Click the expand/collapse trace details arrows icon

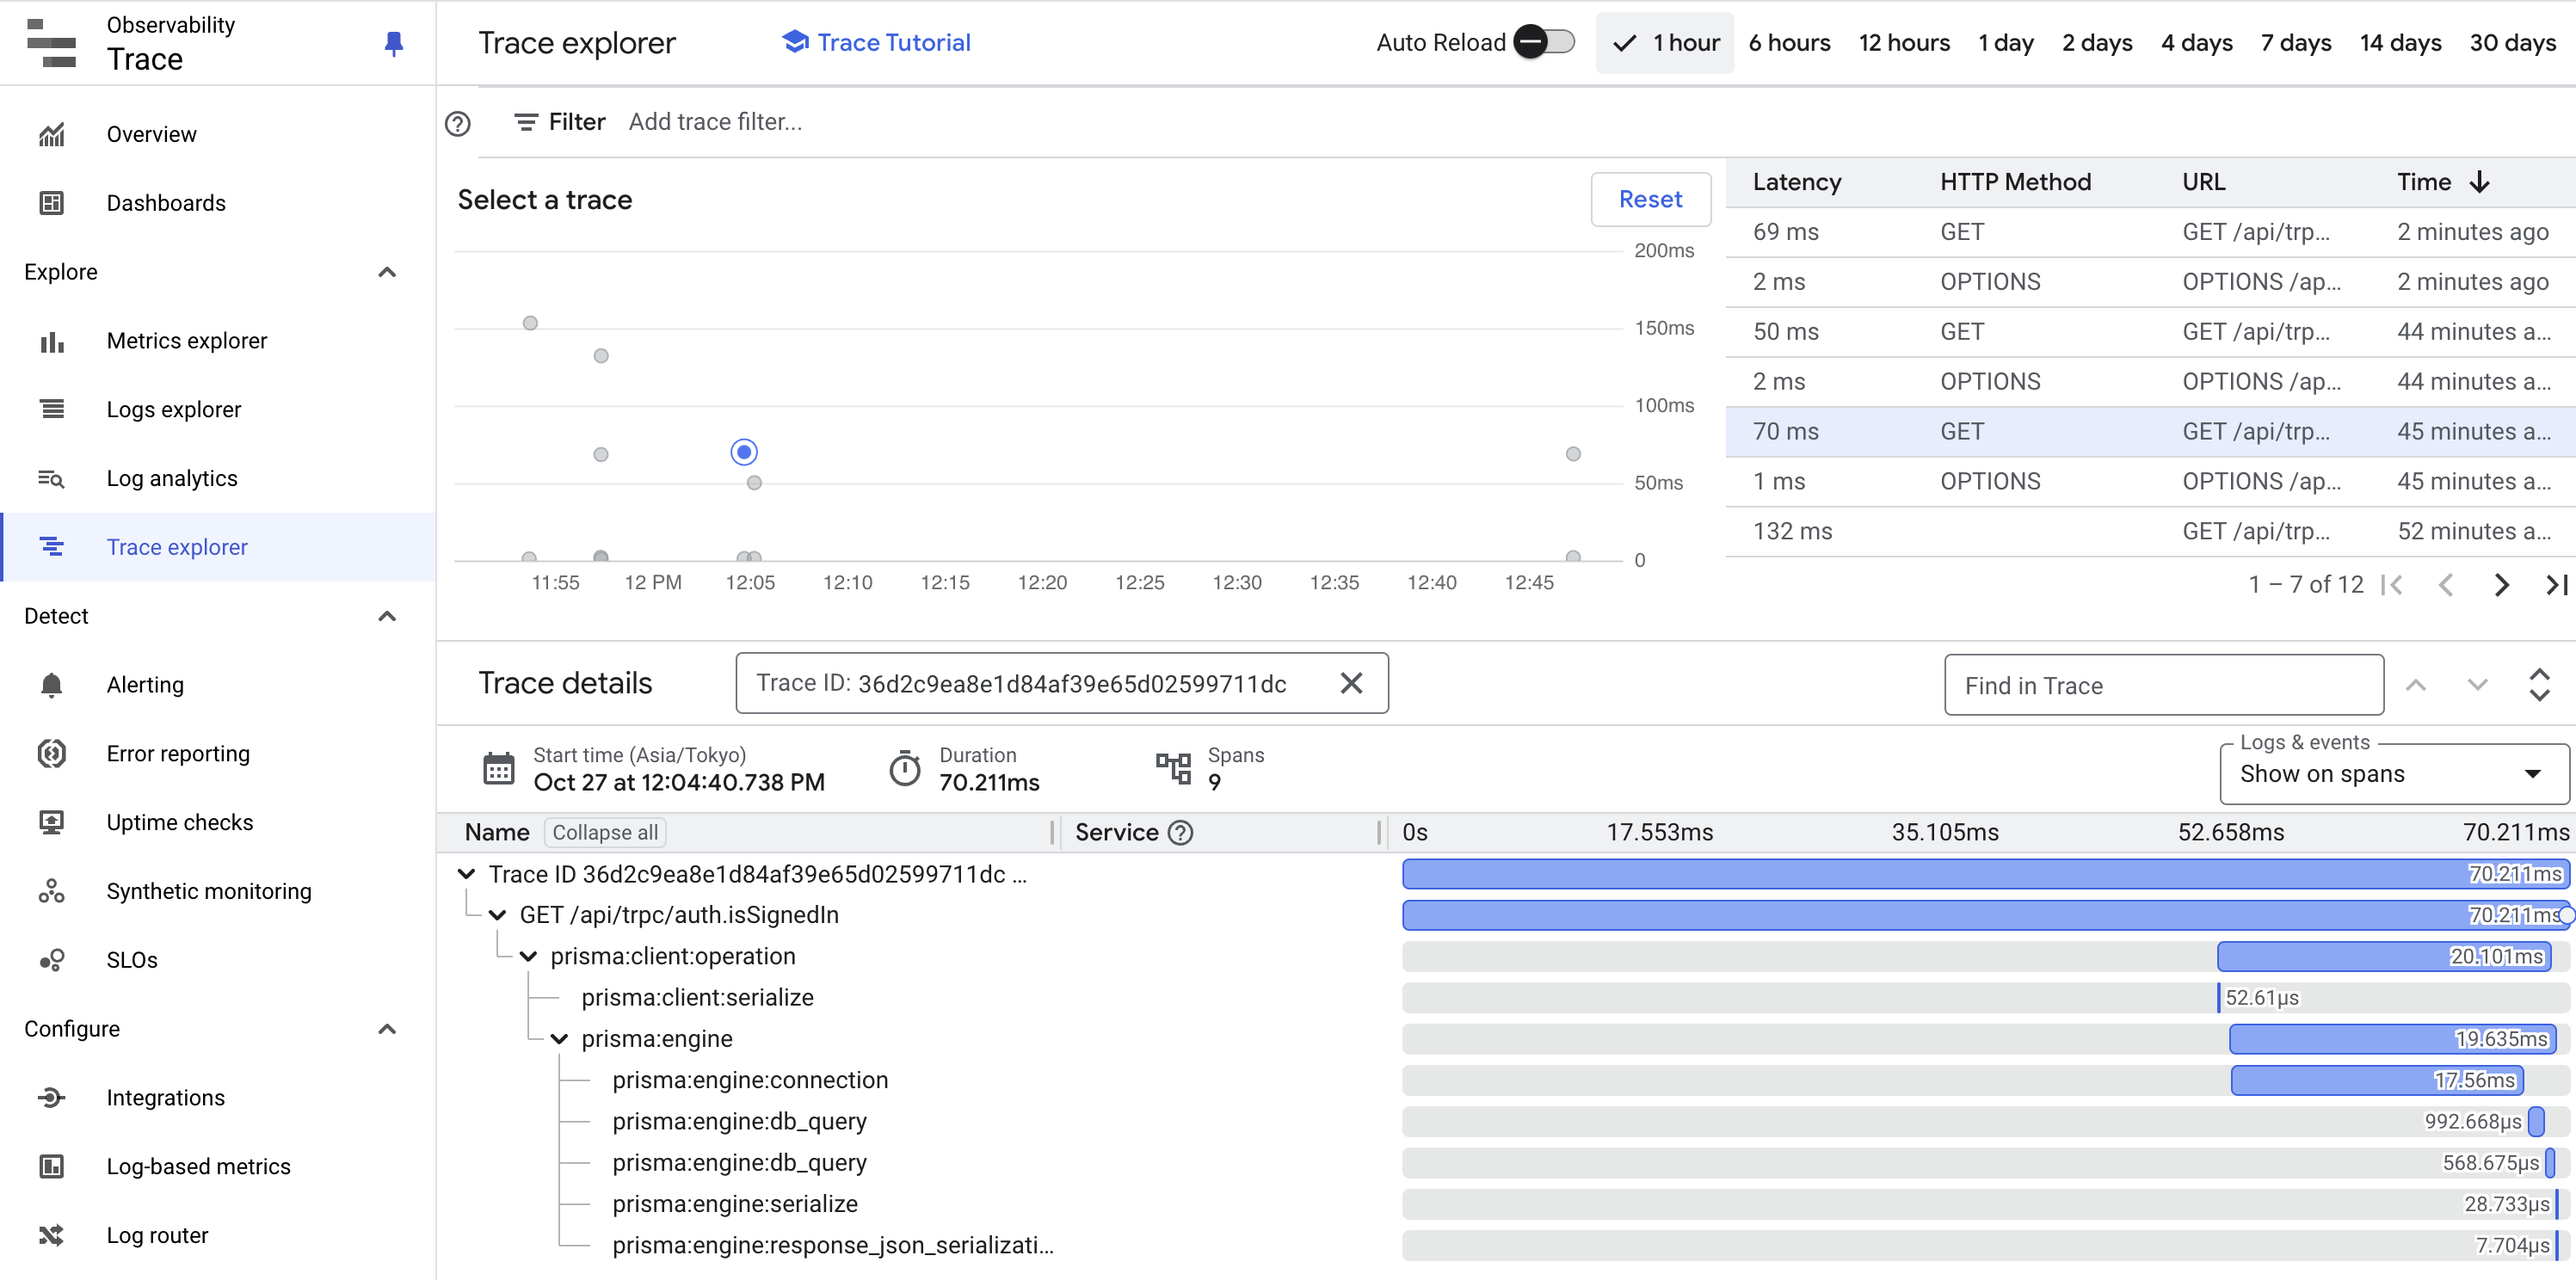pyautogui.click(x=2539, y=685)
